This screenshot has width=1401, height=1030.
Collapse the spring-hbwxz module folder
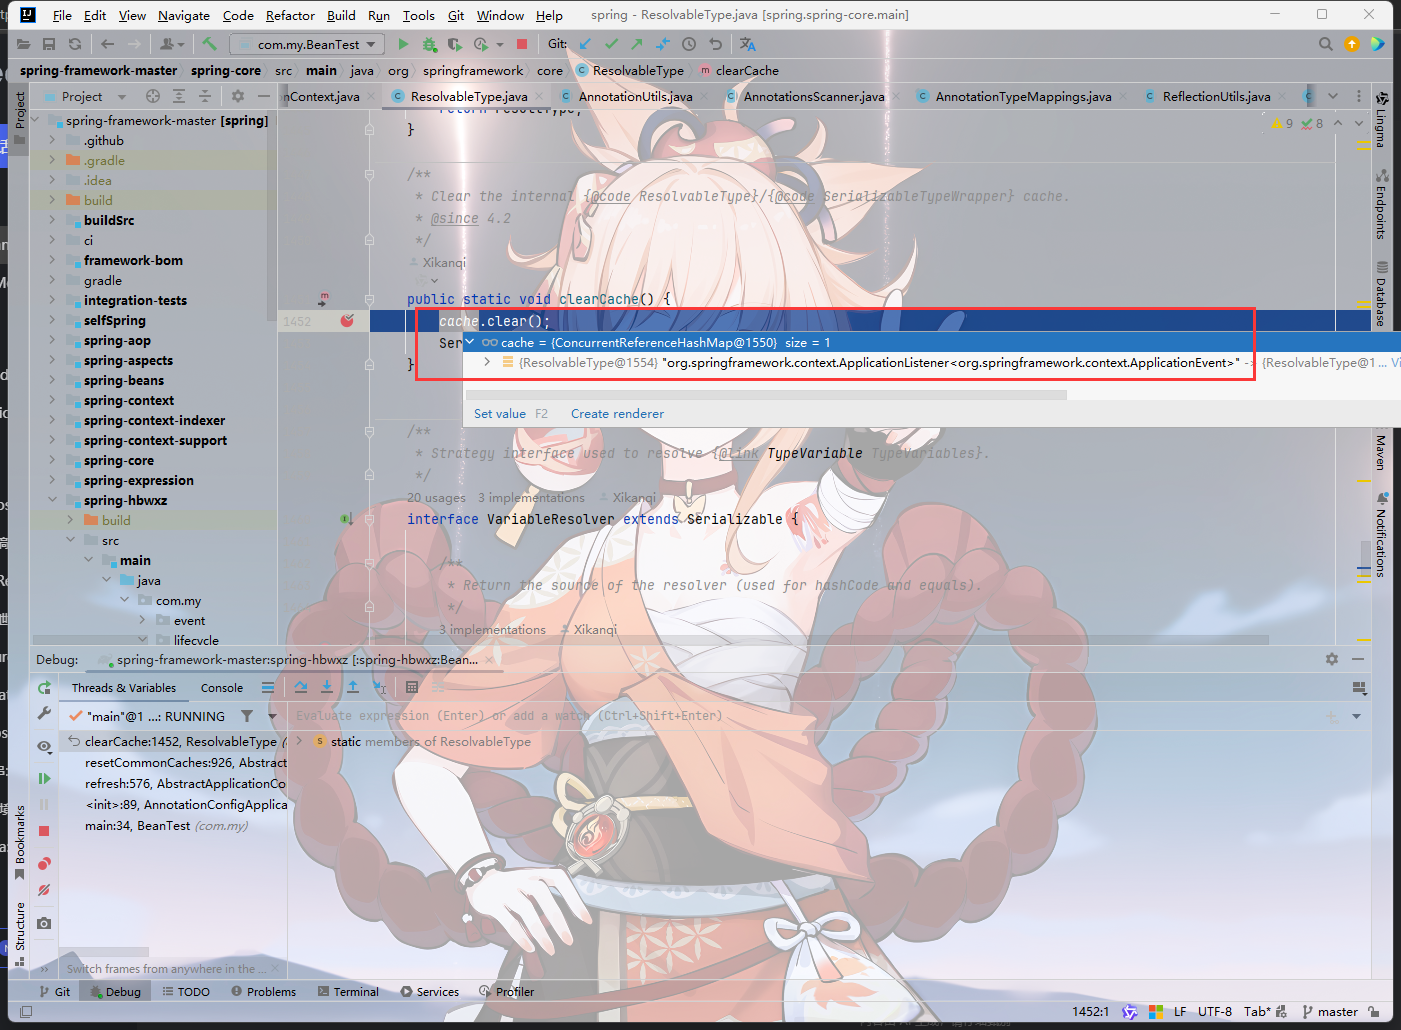coord(52,500)
